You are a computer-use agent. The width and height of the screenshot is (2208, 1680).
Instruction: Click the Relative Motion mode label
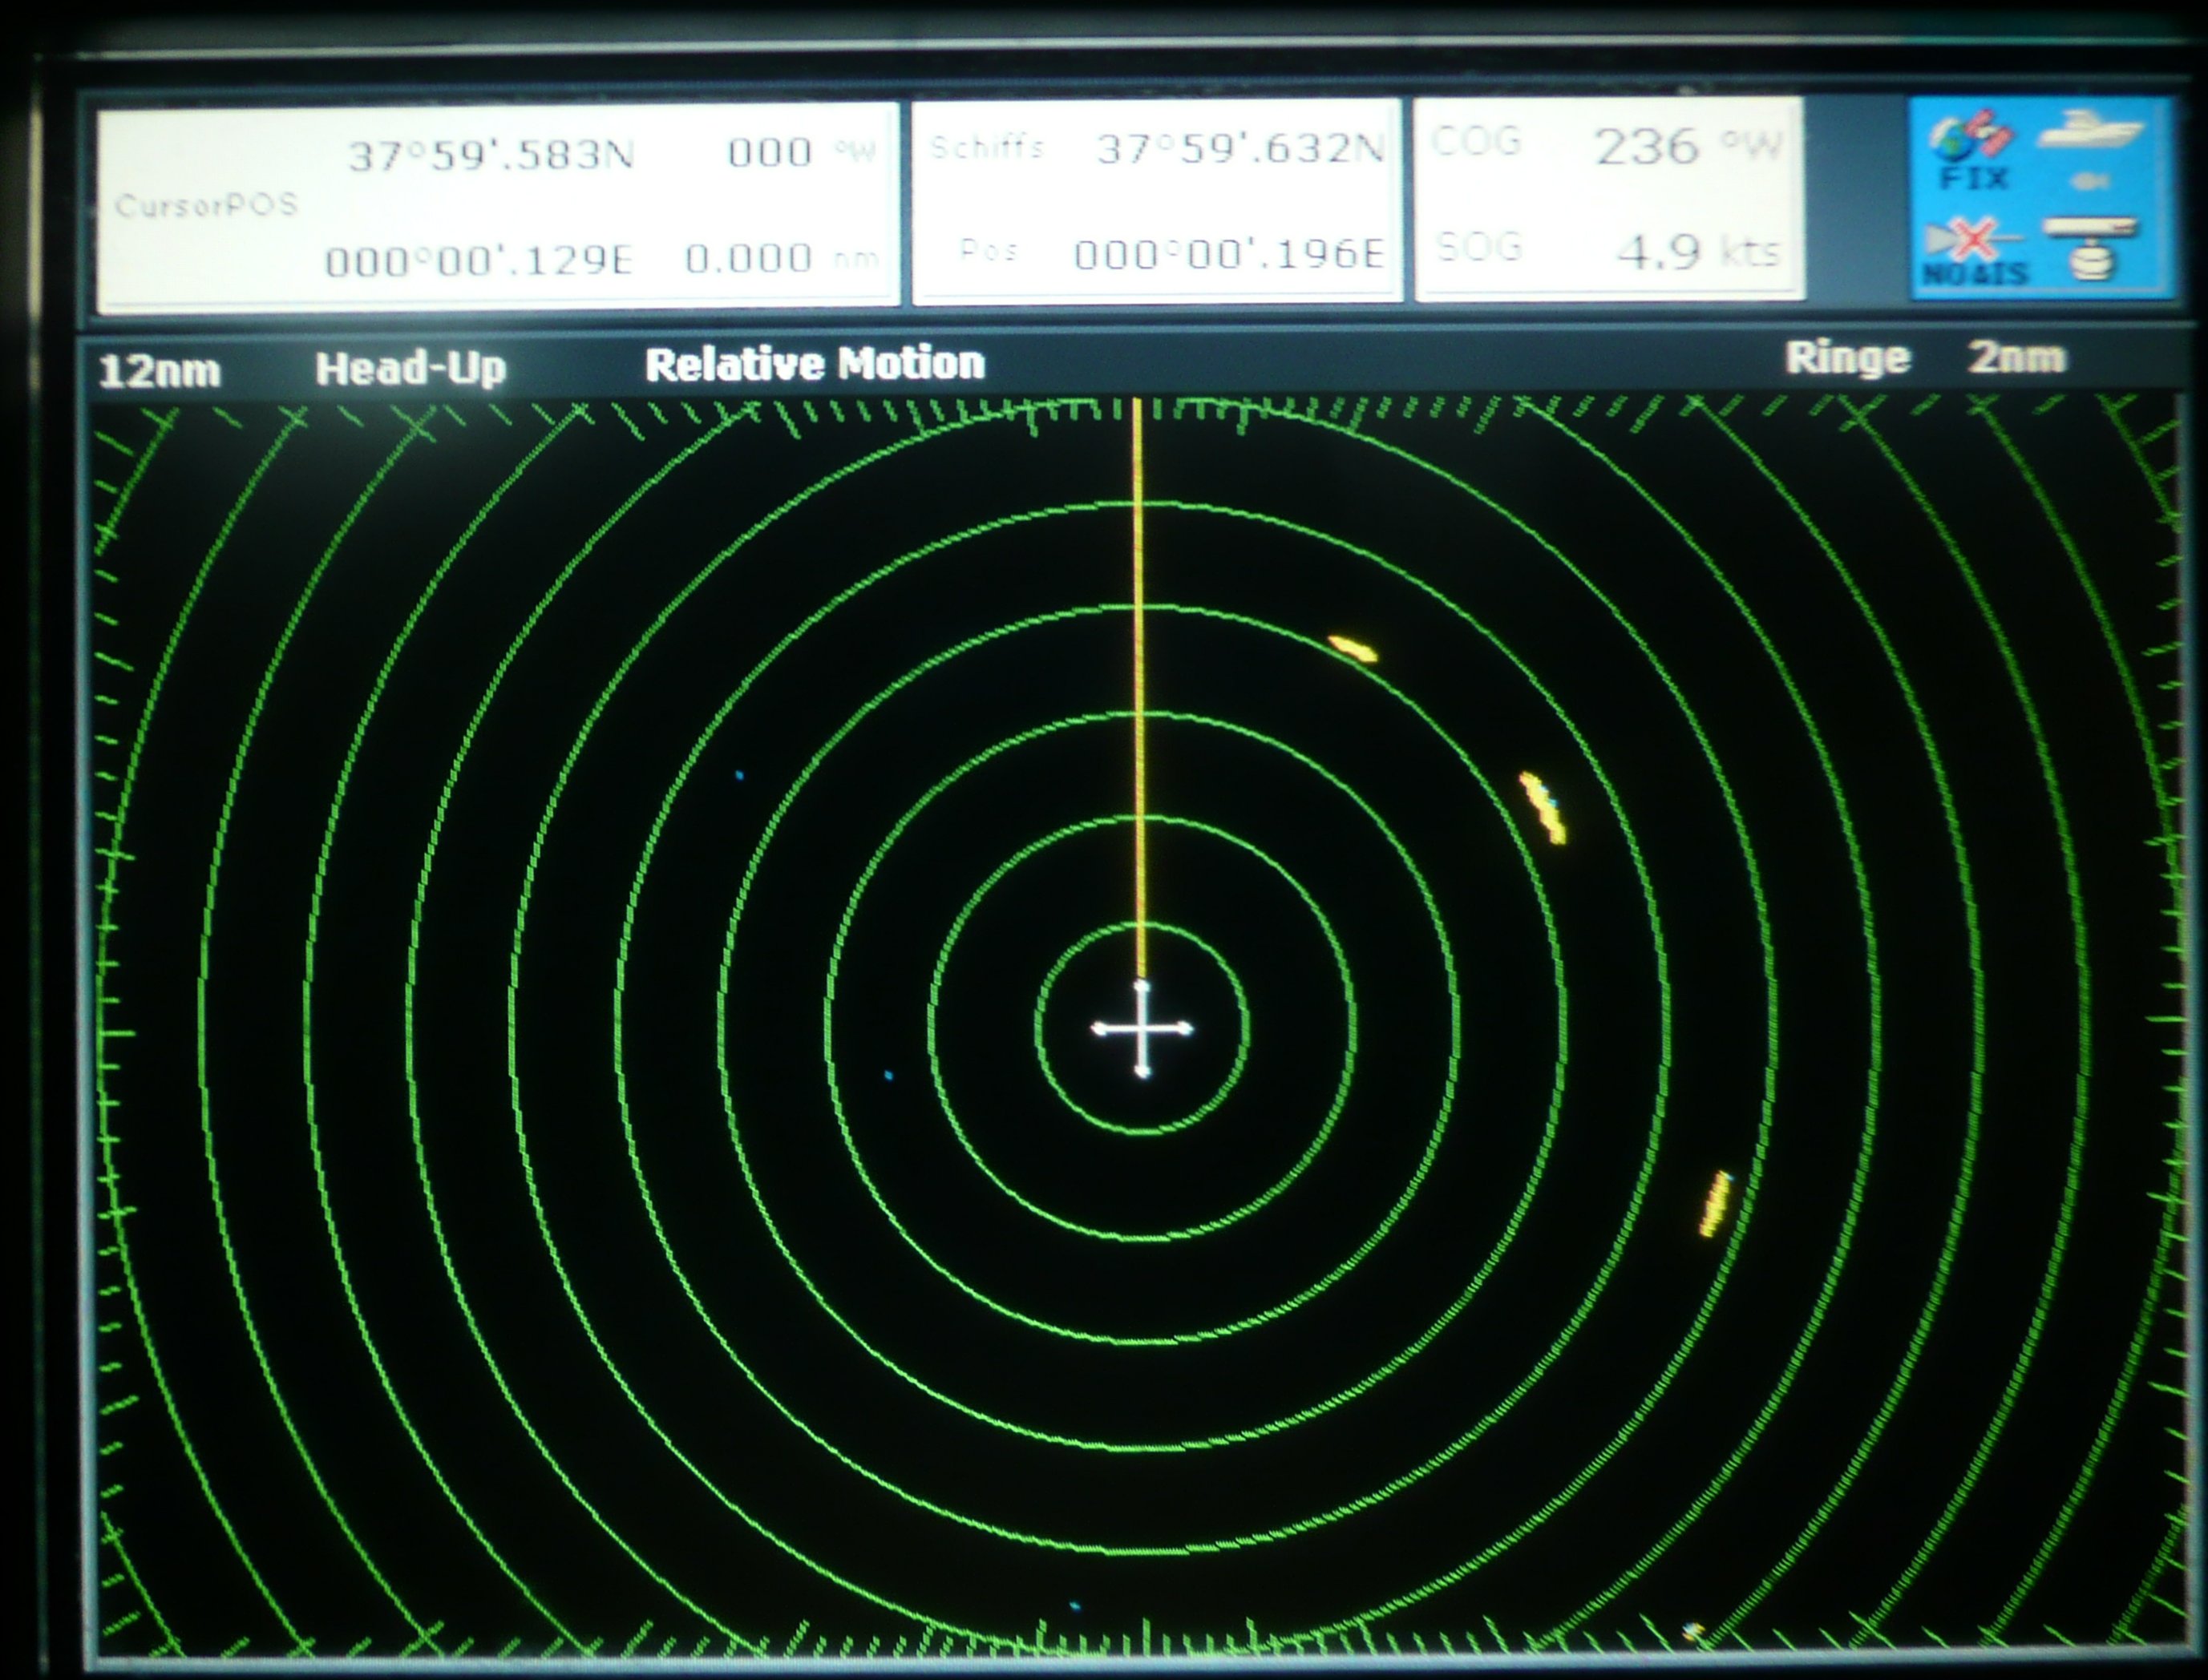815,363
